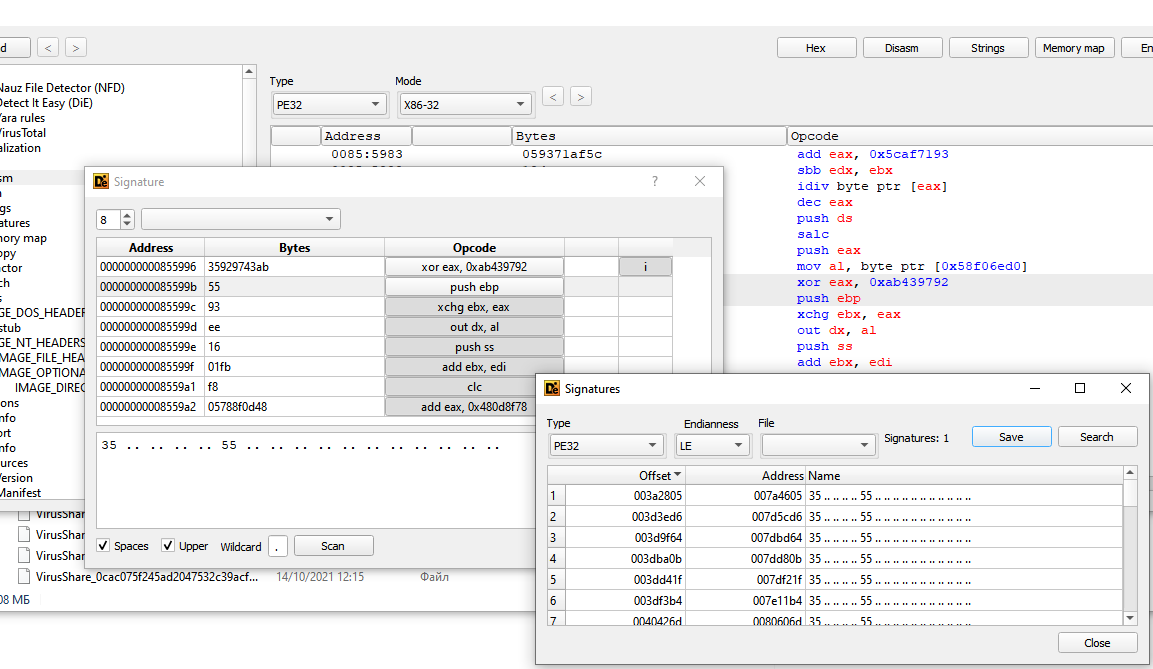The width and height of the screenshot is (1153, 669).
Task: Select result row with offset 003dd41f
Action: point(835,579)
